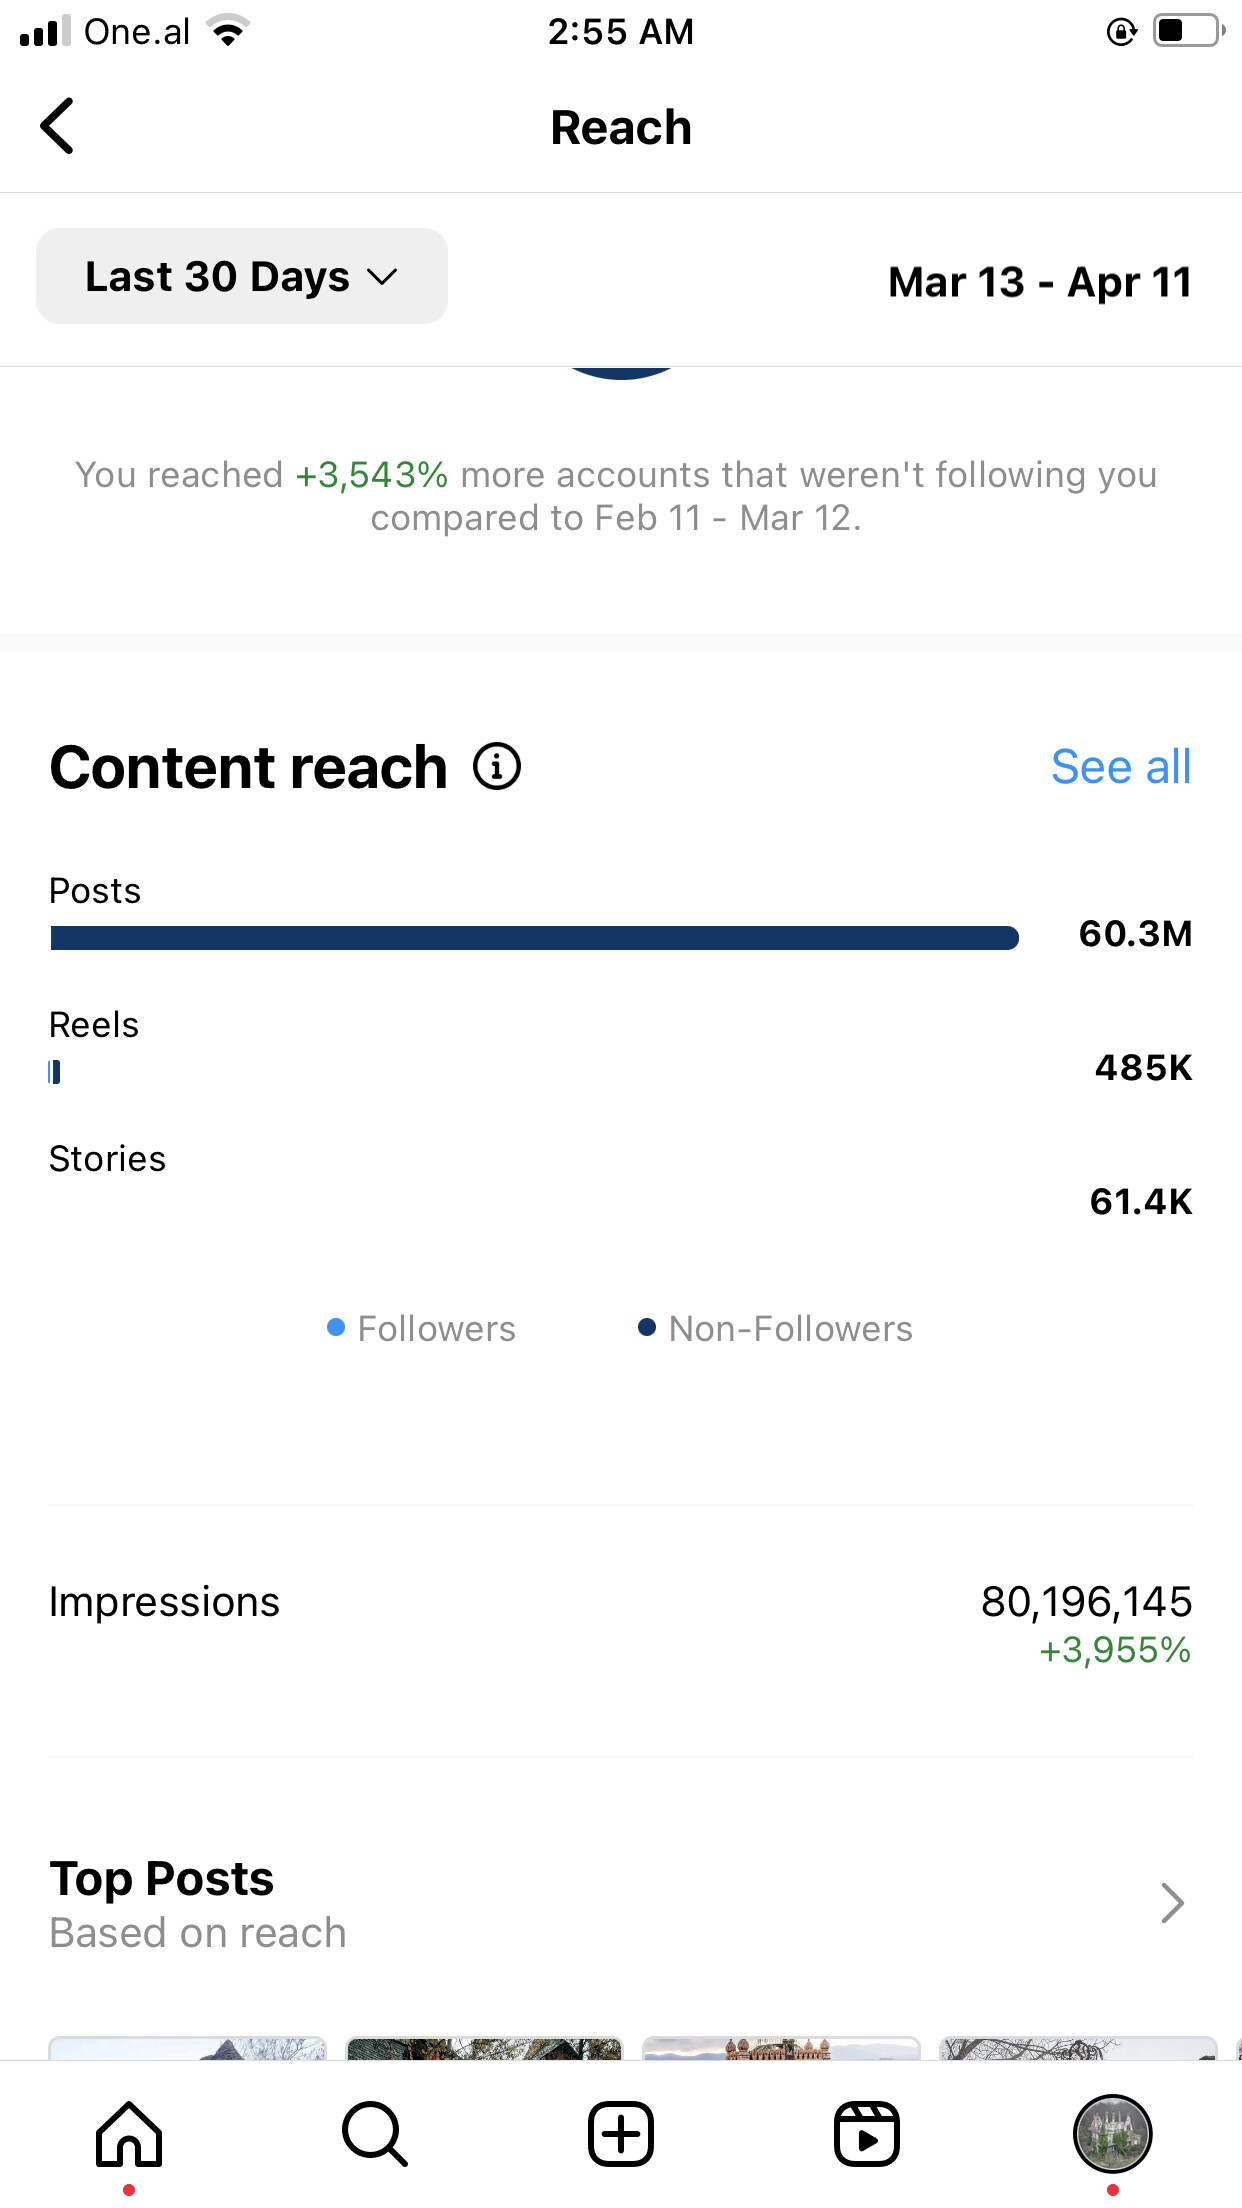Tap the Reels reach bar
The image size is (1242, 2208).
pos(55,1072)
